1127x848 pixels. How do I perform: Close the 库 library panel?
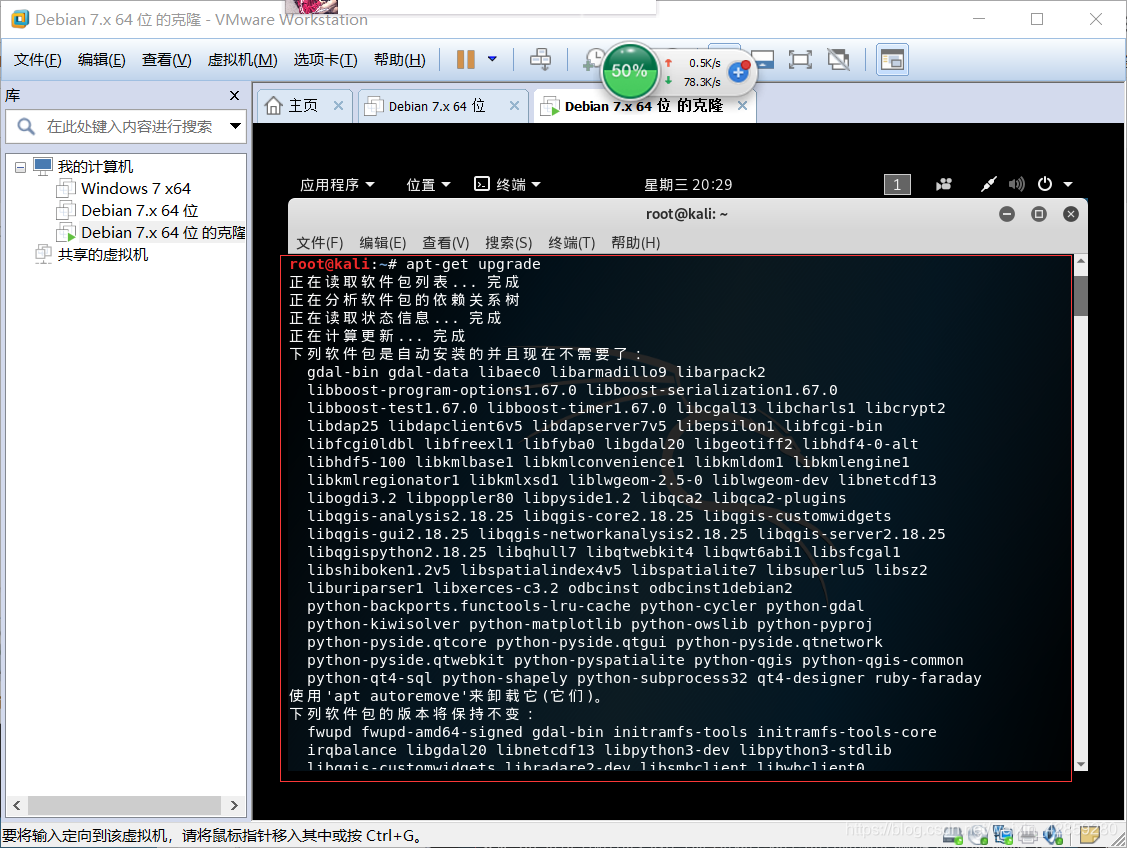point(234,96)
